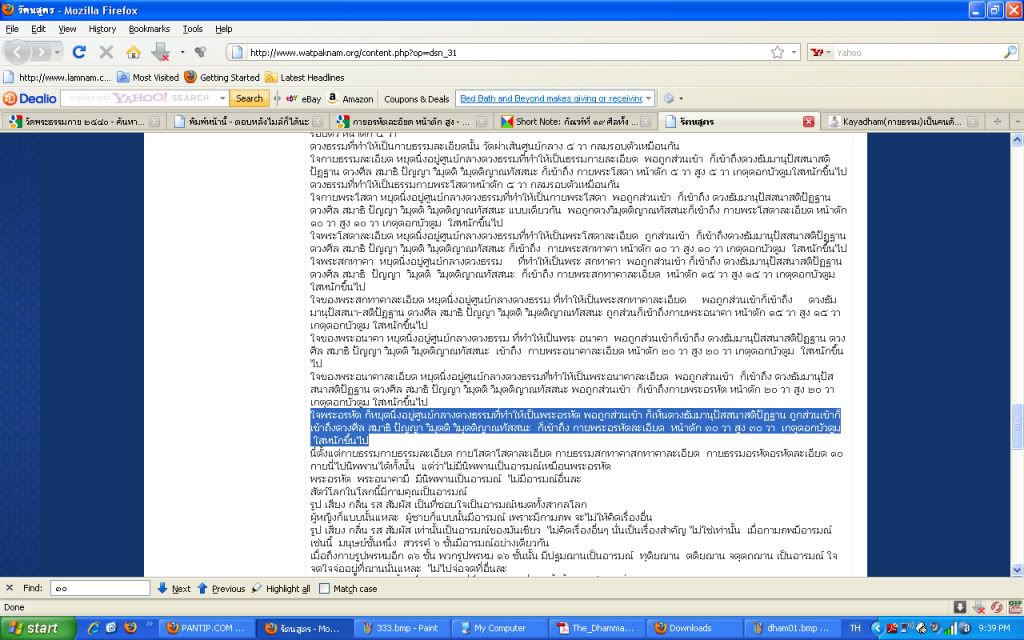
Task: Open the Getting Started bookmark
Action: 222,77
